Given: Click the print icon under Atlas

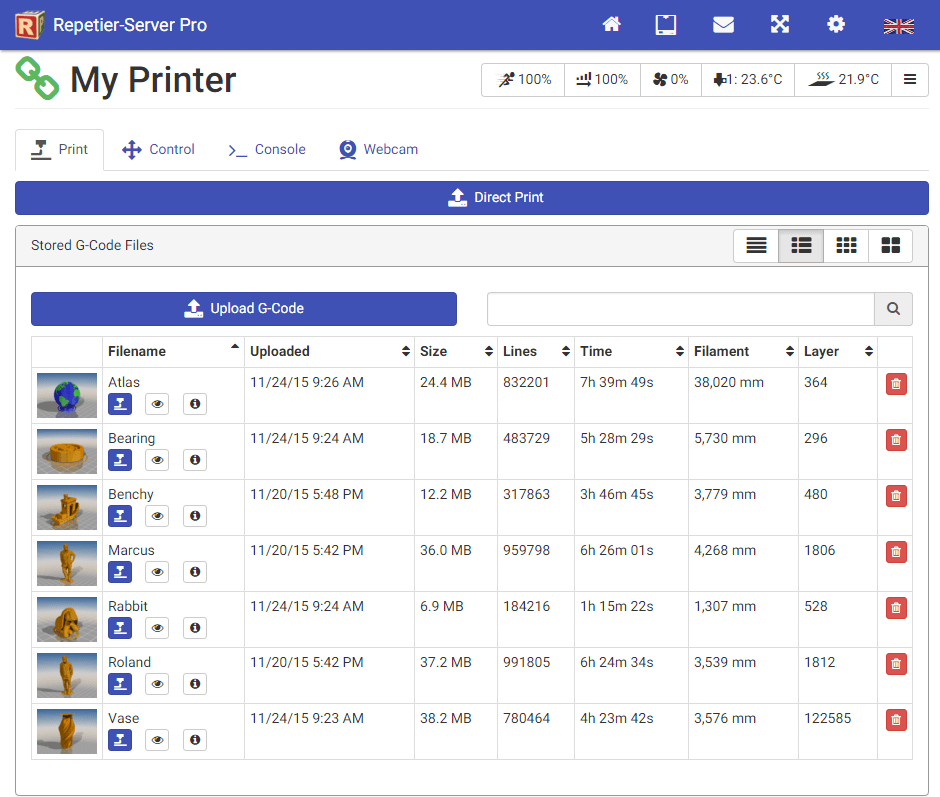Looking at the screenshot, I should (x=120, y=404).
